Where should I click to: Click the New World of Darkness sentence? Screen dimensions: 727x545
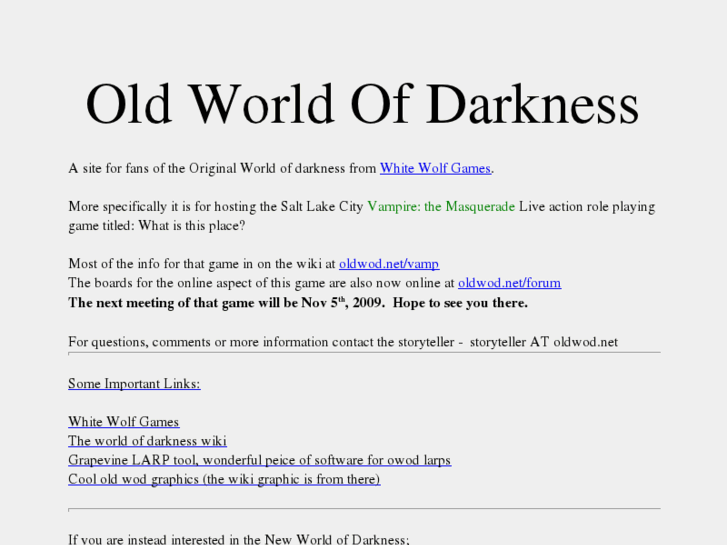239,539
